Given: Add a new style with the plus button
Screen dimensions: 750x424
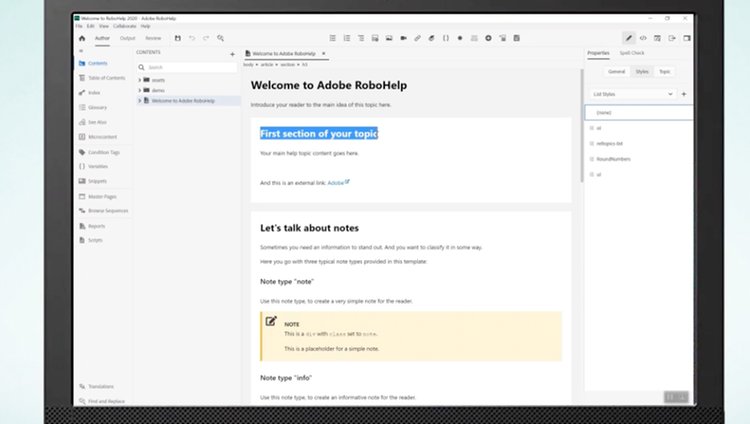Looking at the screenshot, I should (684, 94).
